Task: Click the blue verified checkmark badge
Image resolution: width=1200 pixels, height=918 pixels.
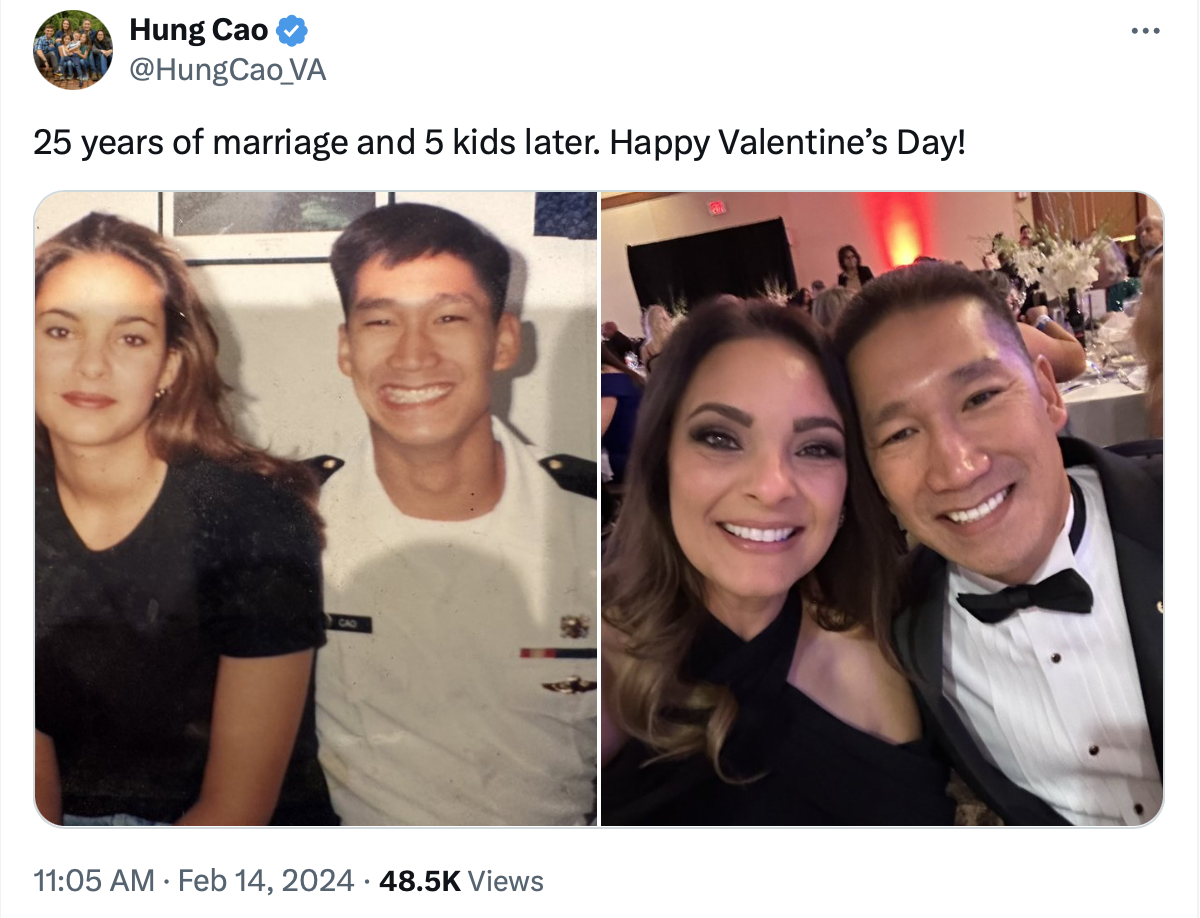Action: click(x=291, y=31)
